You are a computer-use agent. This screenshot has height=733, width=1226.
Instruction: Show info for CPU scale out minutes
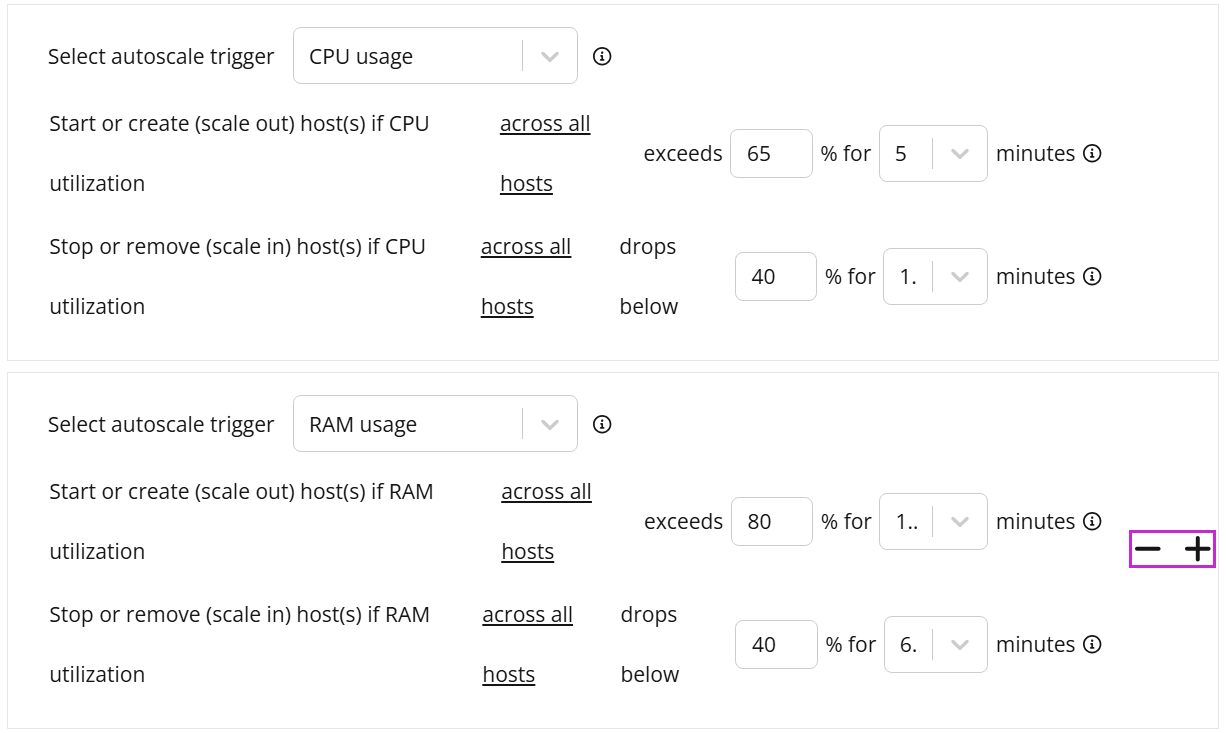tap(1093, 153)
